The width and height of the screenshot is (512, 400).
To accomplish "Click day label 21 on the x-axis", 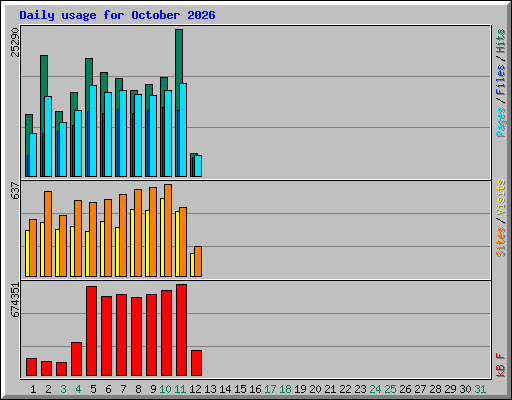I will 330,389.
